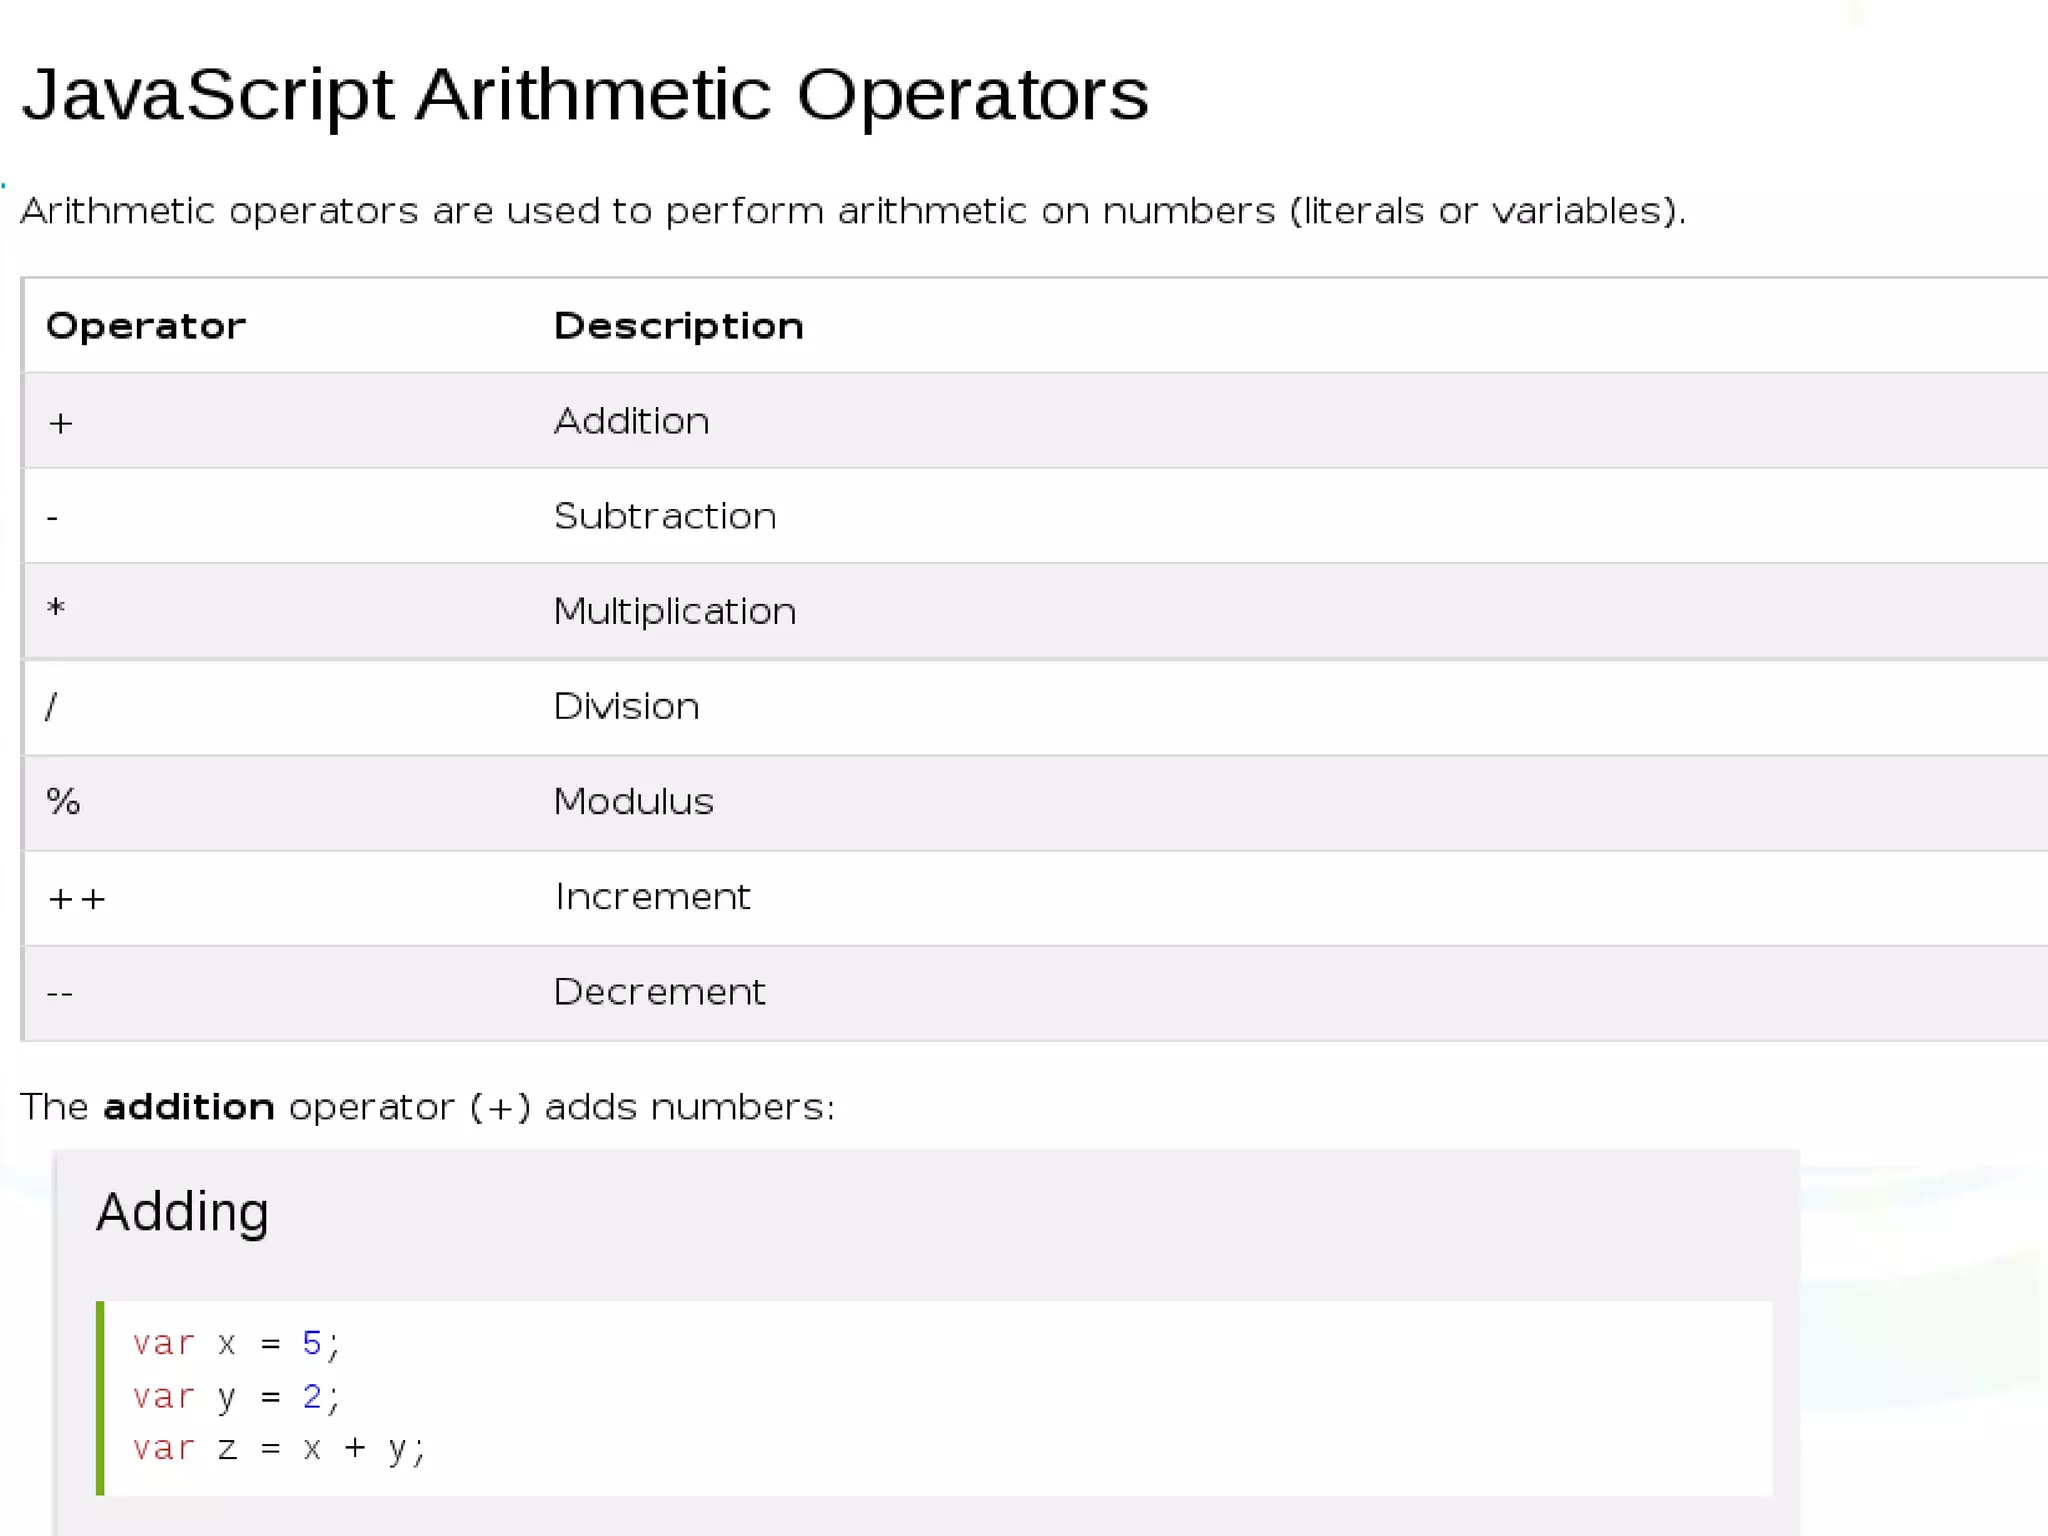Click the bold word addition

[188, 1107]
